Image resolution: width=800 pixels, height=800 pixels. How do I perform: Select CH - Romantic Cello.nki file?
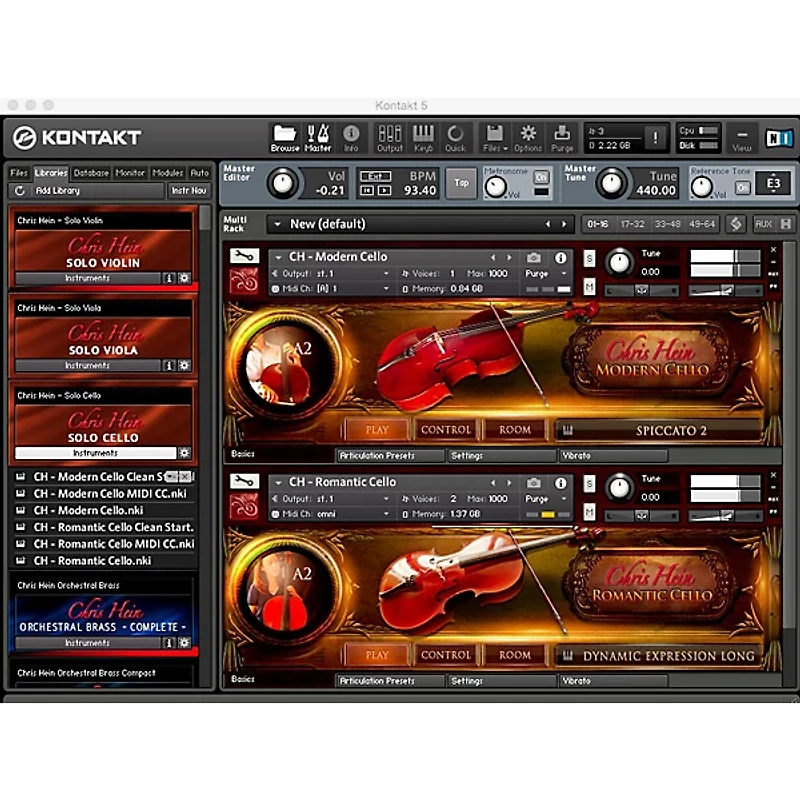[96, 561]
